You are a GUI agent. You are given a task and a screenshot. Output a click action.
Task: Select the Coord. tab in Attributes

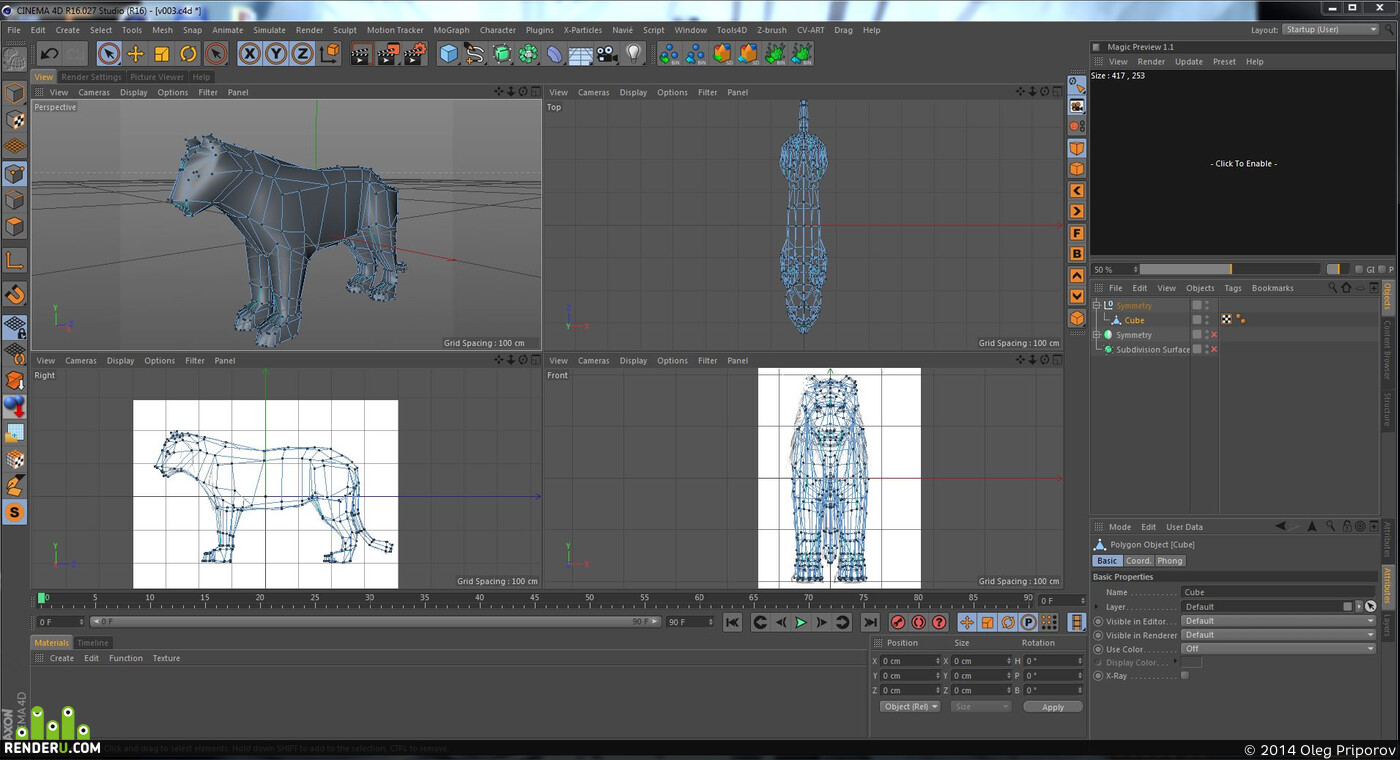click(1139, 561)
